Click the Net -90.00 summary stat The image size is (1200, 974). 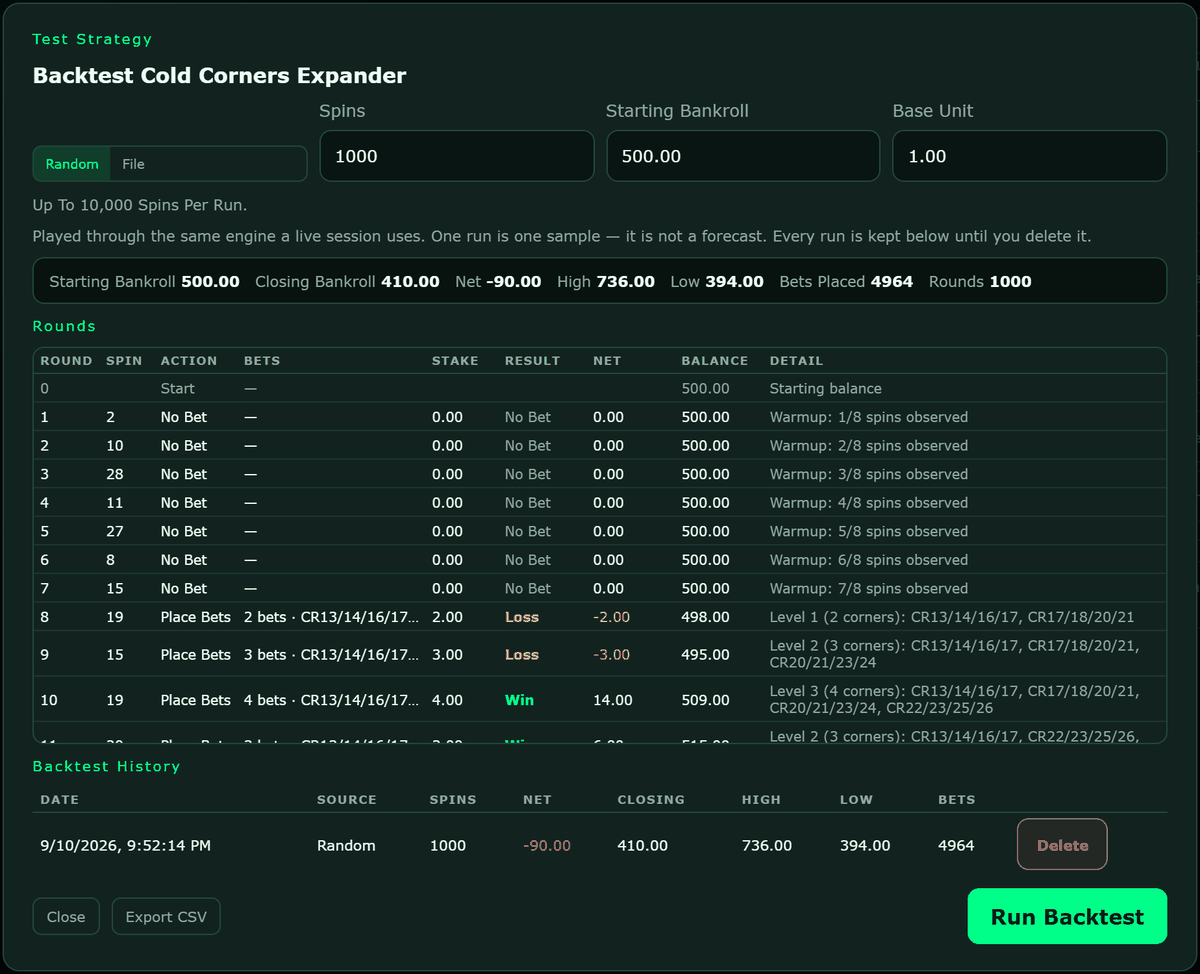click(498, 282)
